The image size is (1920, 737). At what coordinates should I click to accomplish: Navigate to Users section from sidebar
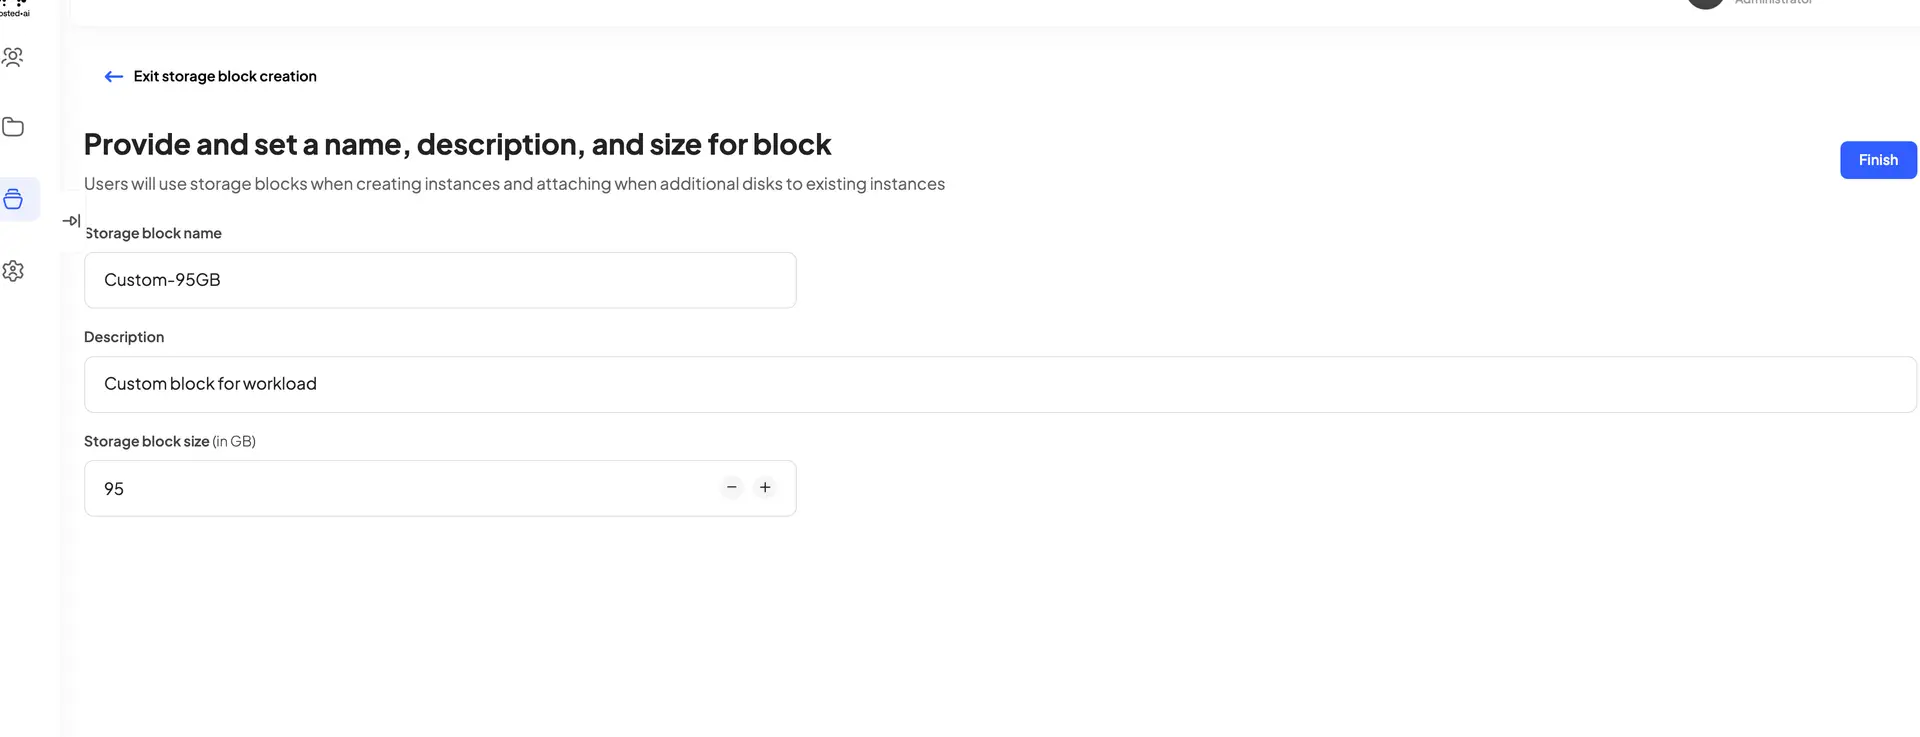[14, 57]
